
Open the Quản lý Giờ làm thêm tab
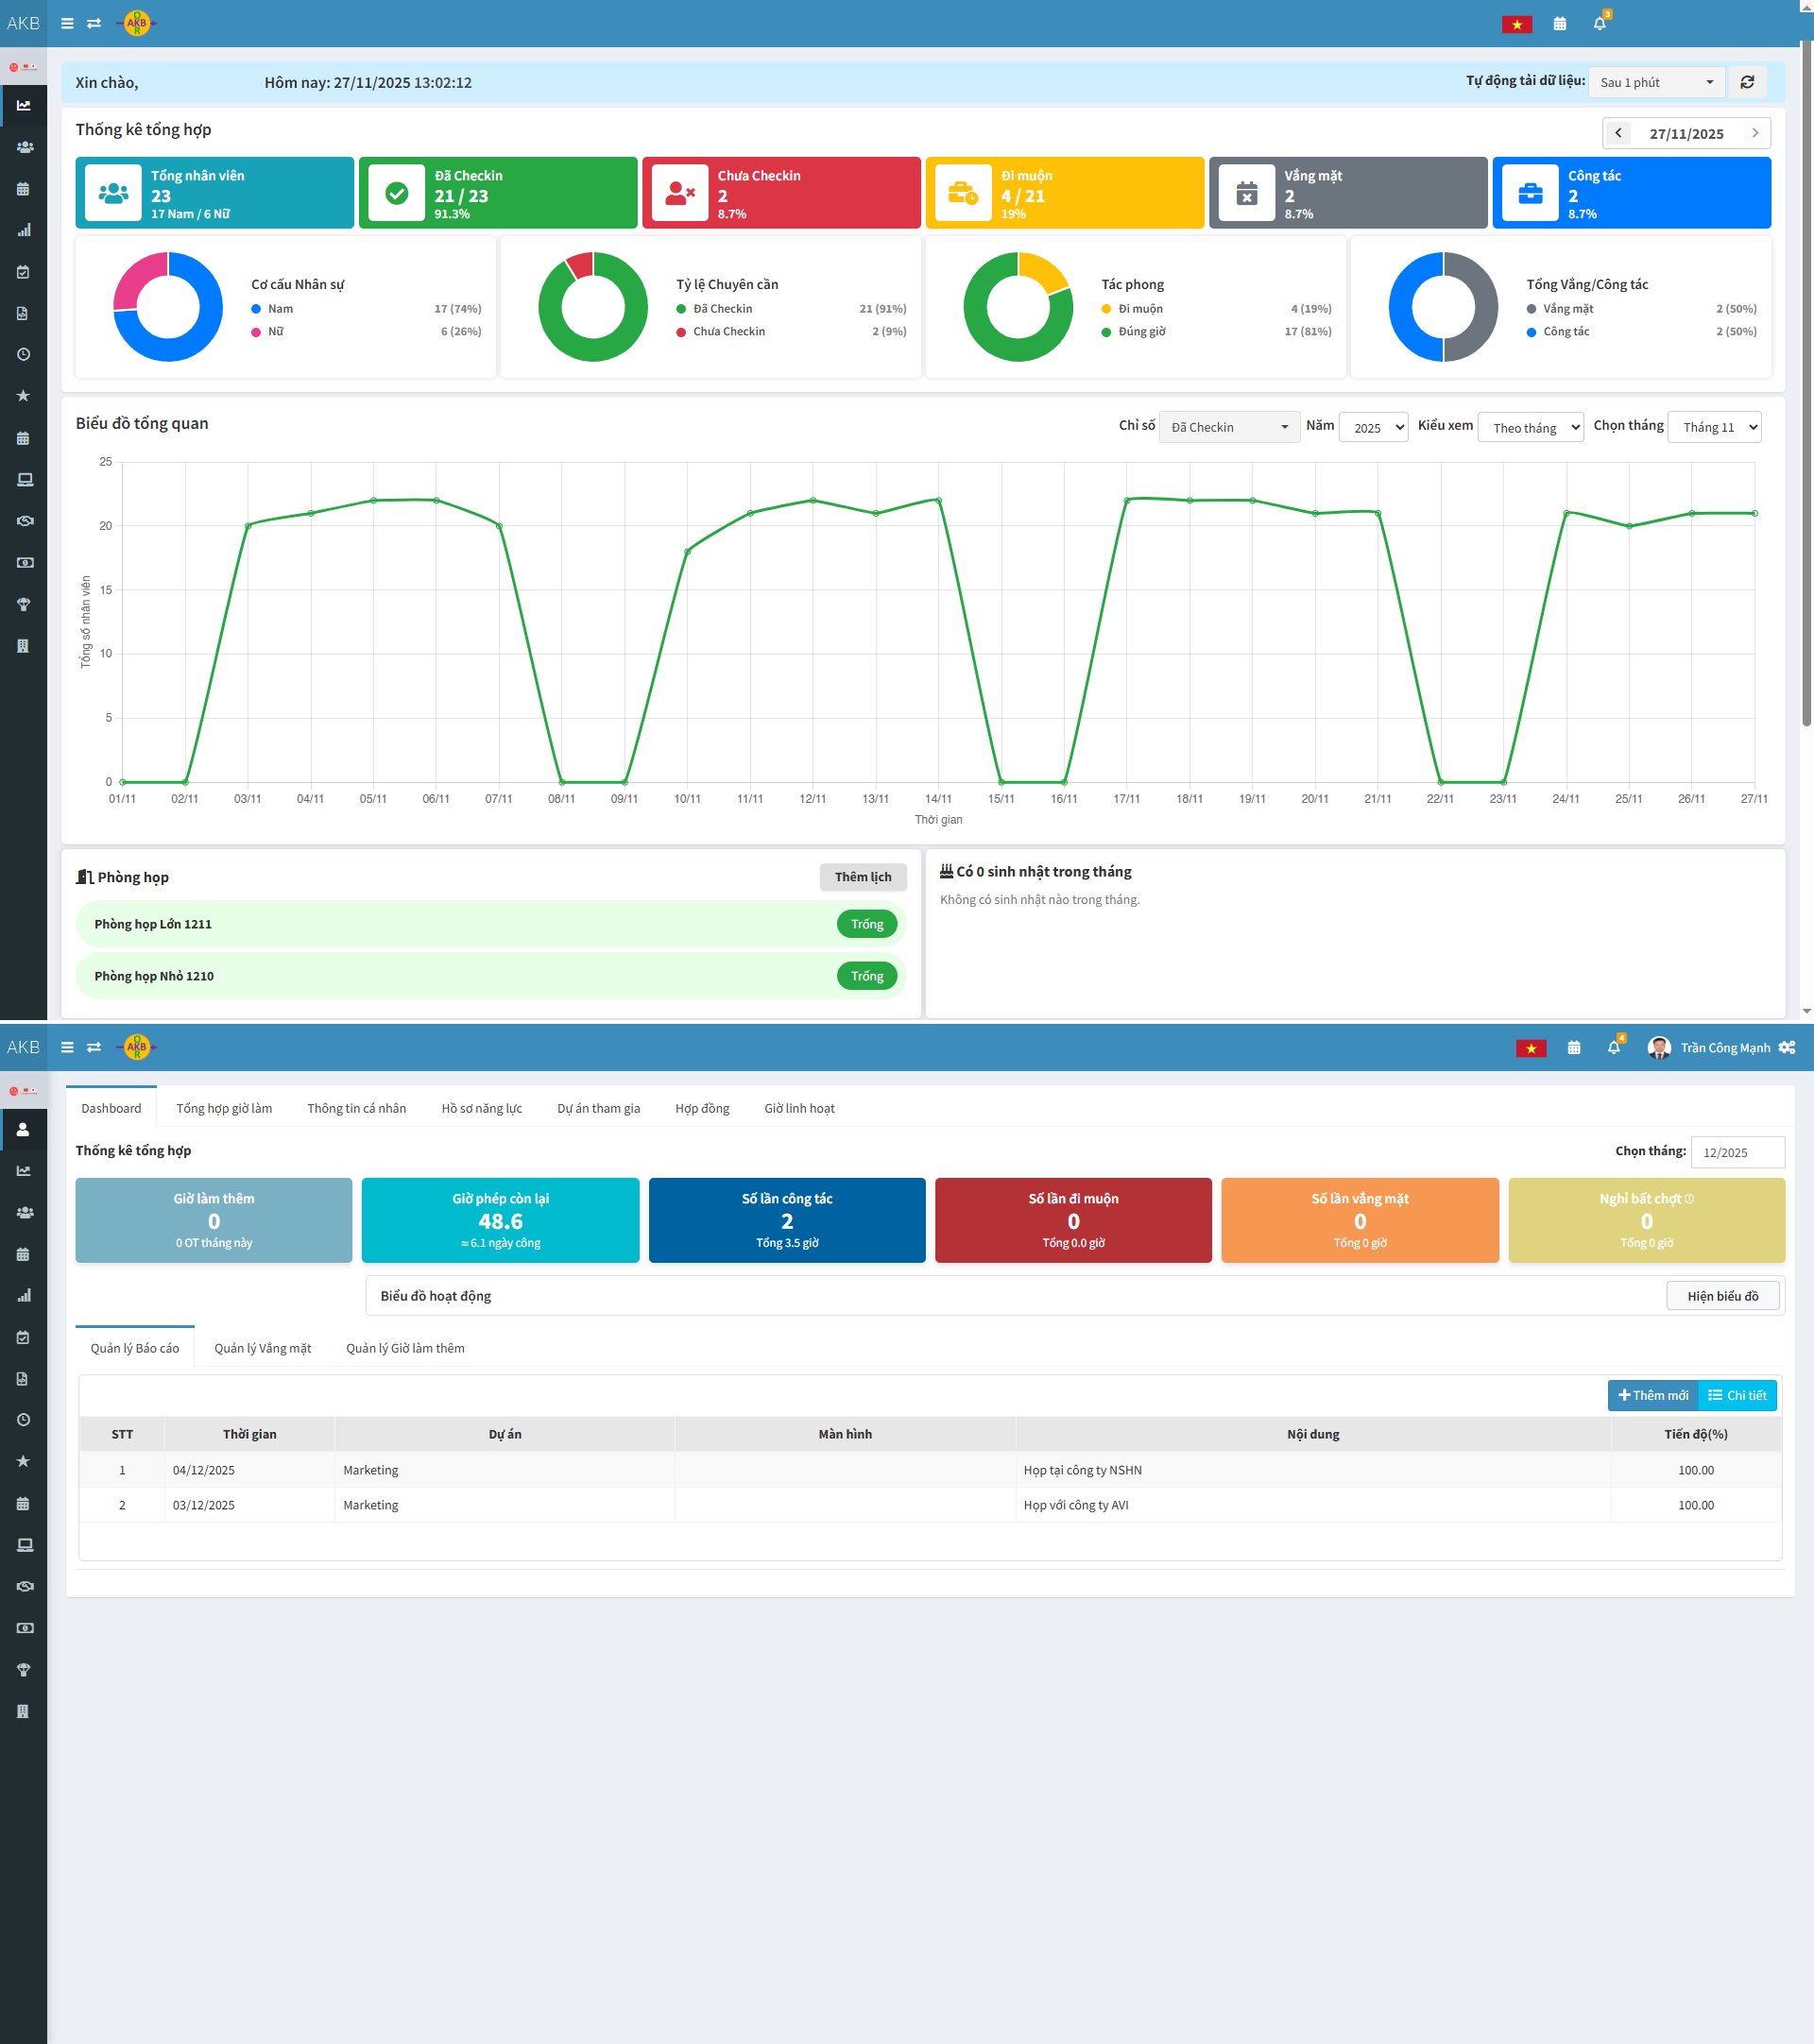405,1348
